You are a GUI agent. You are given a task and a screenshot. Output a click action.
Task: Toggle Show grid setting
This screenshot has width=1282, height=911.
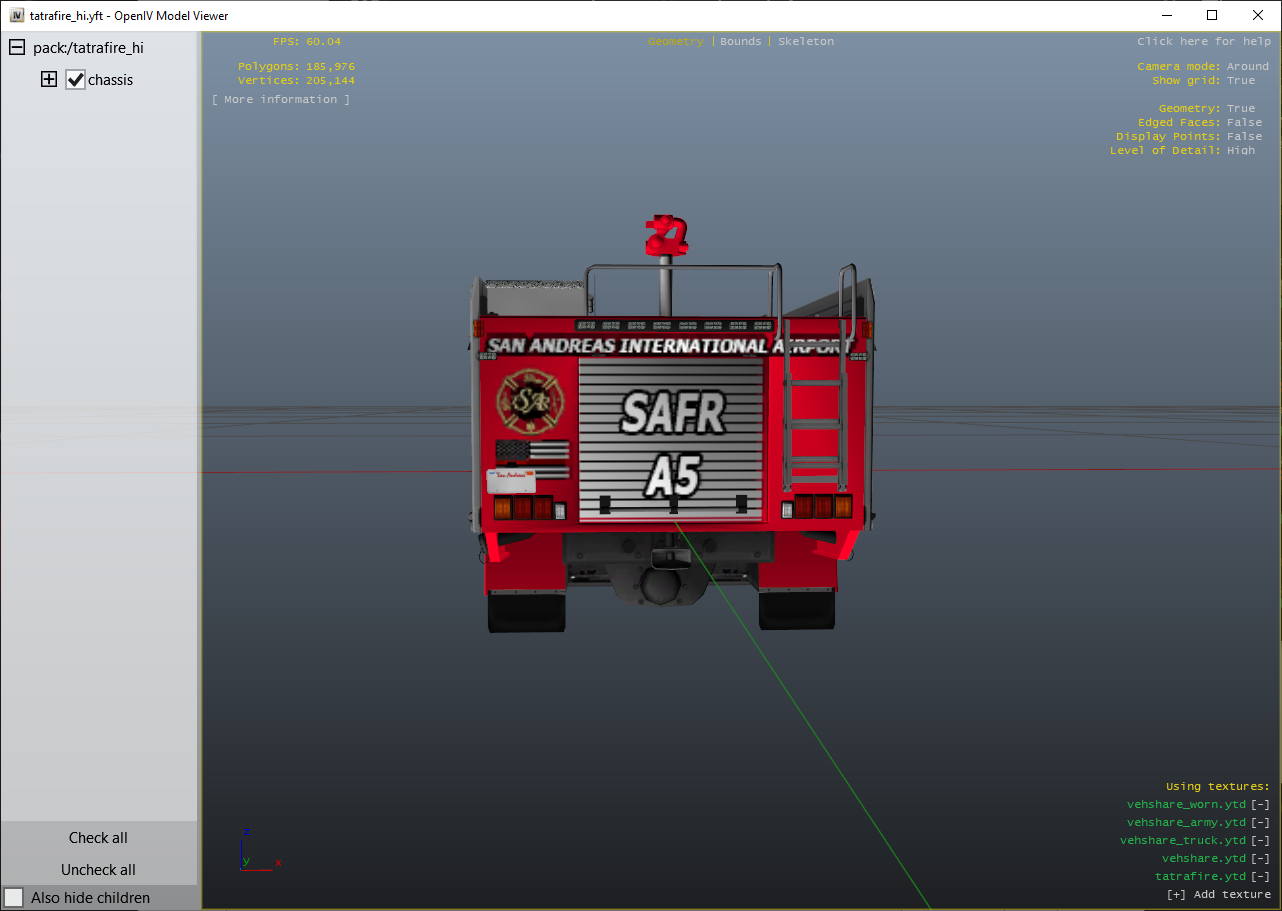1241,81
